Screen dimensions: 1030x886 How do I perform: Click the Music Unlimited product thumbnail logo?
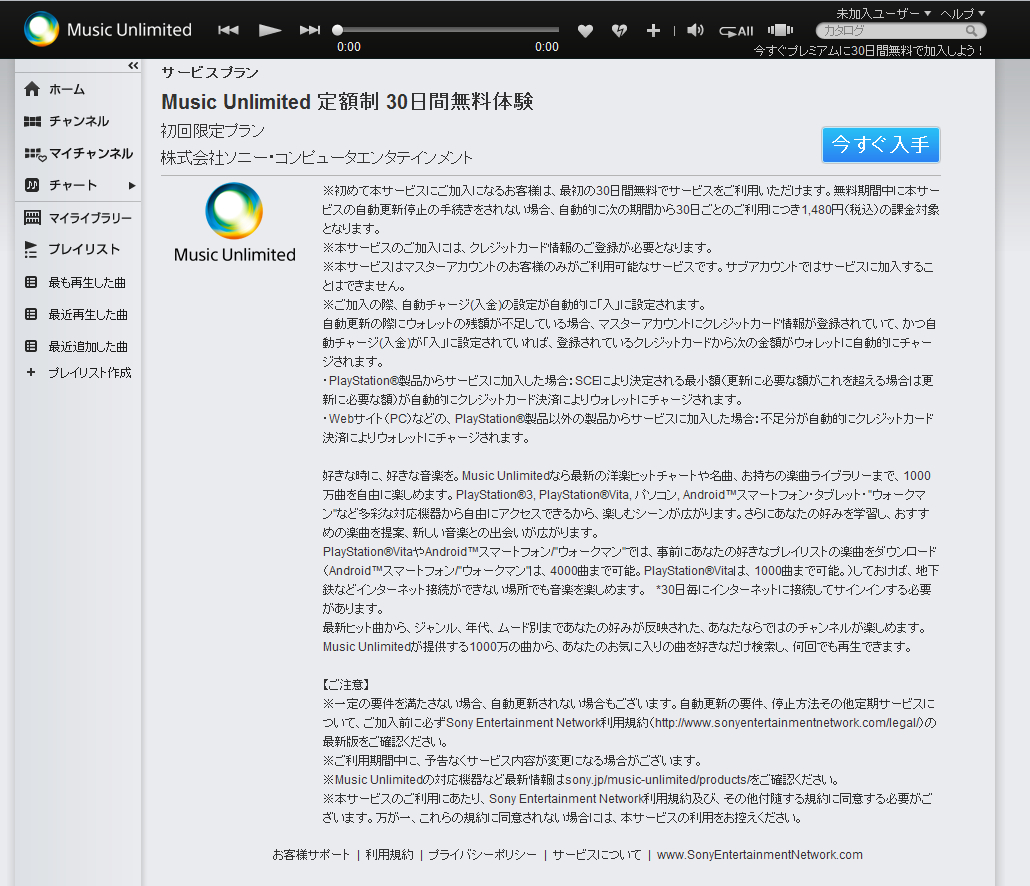[235, 223]
